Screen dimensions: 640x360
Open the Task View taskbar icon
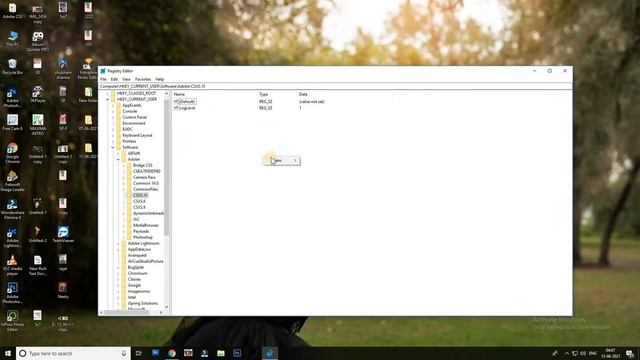(x=139, y=353)
